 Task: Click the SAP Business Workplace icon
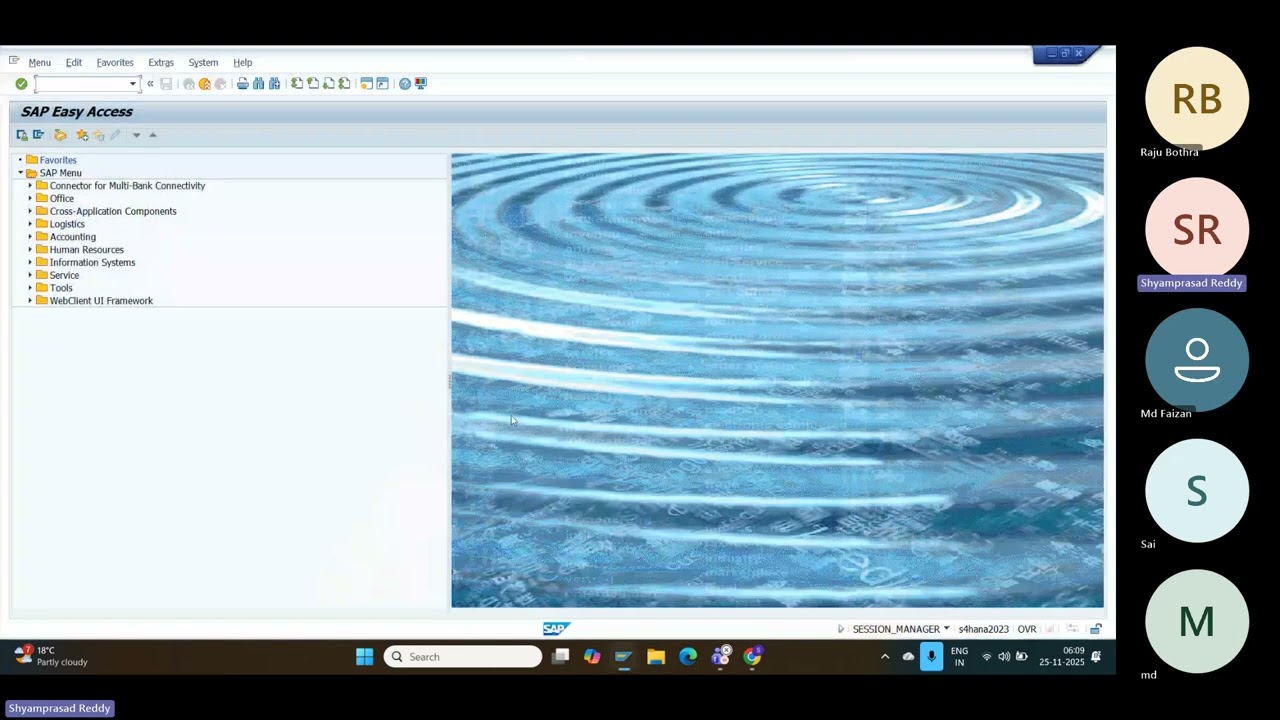pos(60,135)
